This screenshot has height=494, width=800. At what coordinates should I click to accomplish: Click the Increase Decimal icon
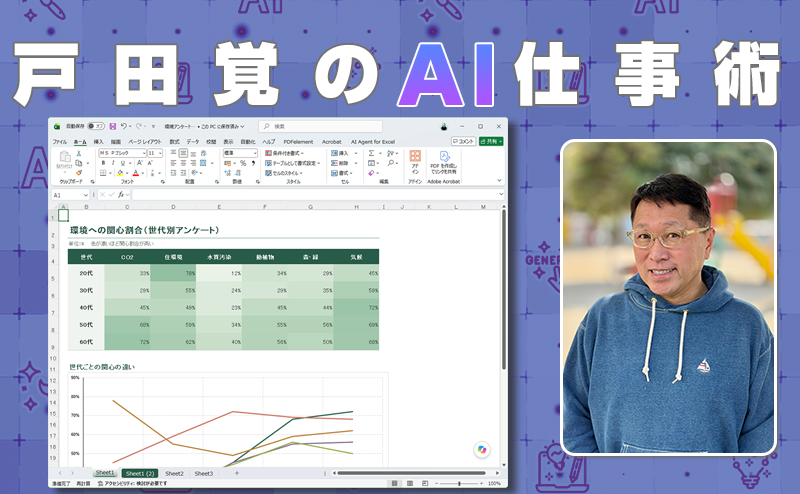pos(228,173)
